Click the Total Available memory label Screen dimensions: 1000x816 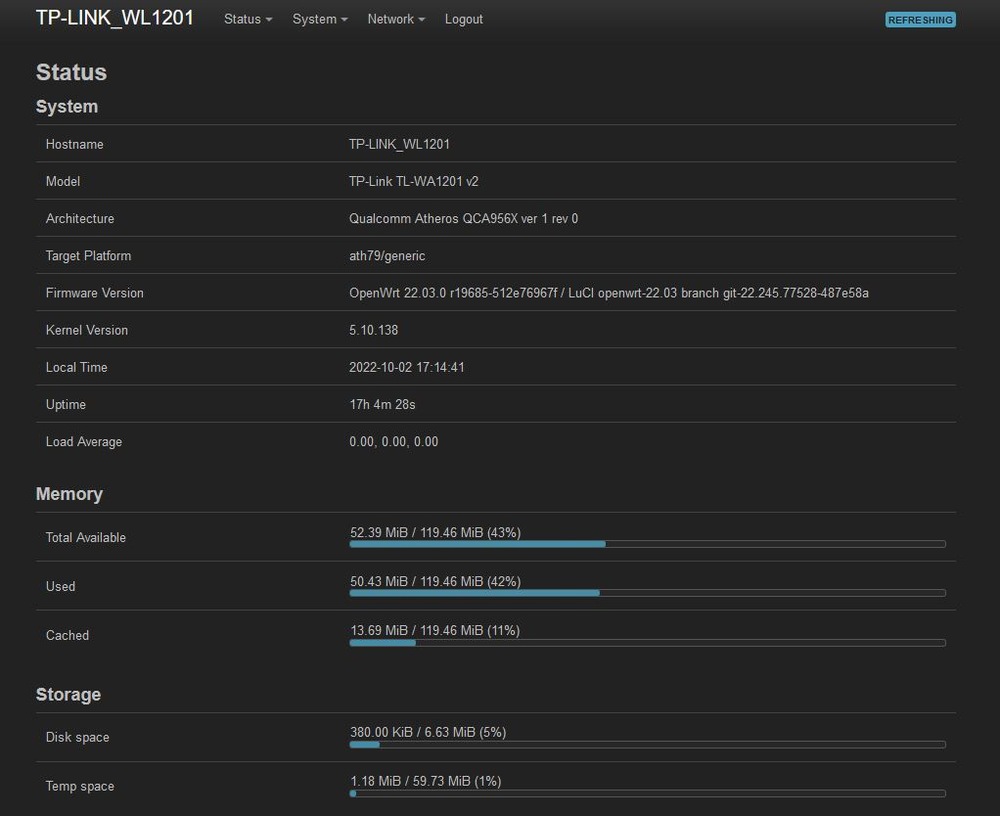tap(85, 537)
